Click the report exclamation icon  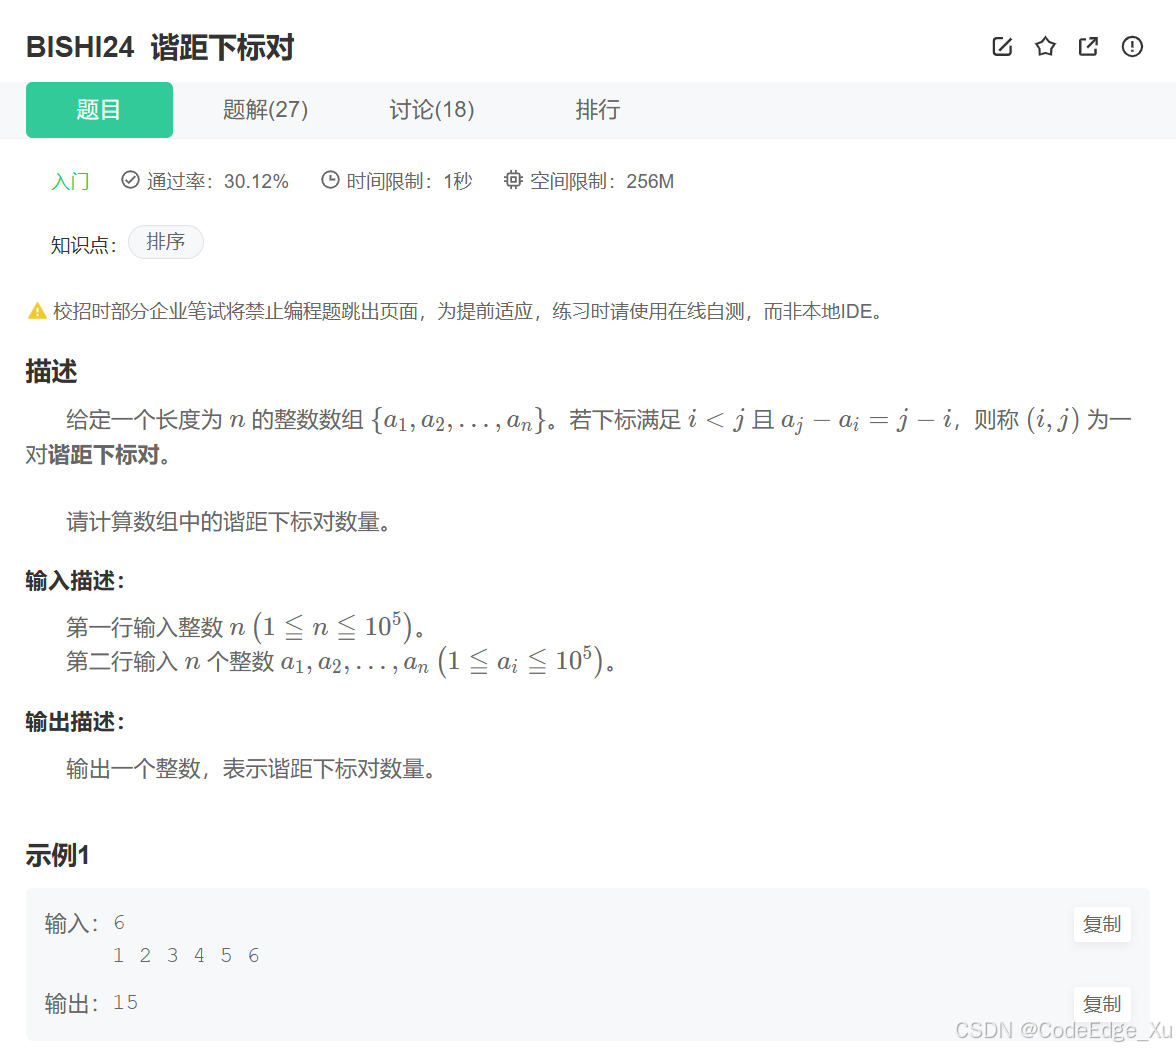point(1131,46)
